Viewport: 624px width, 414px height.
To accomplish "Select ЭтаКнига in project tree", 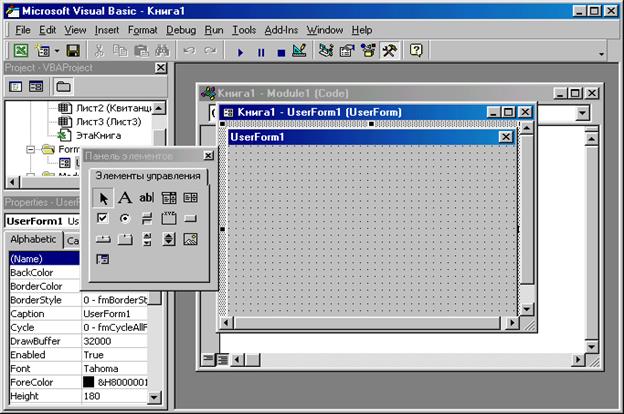I will pyautogui.click(x=98, y=135).
